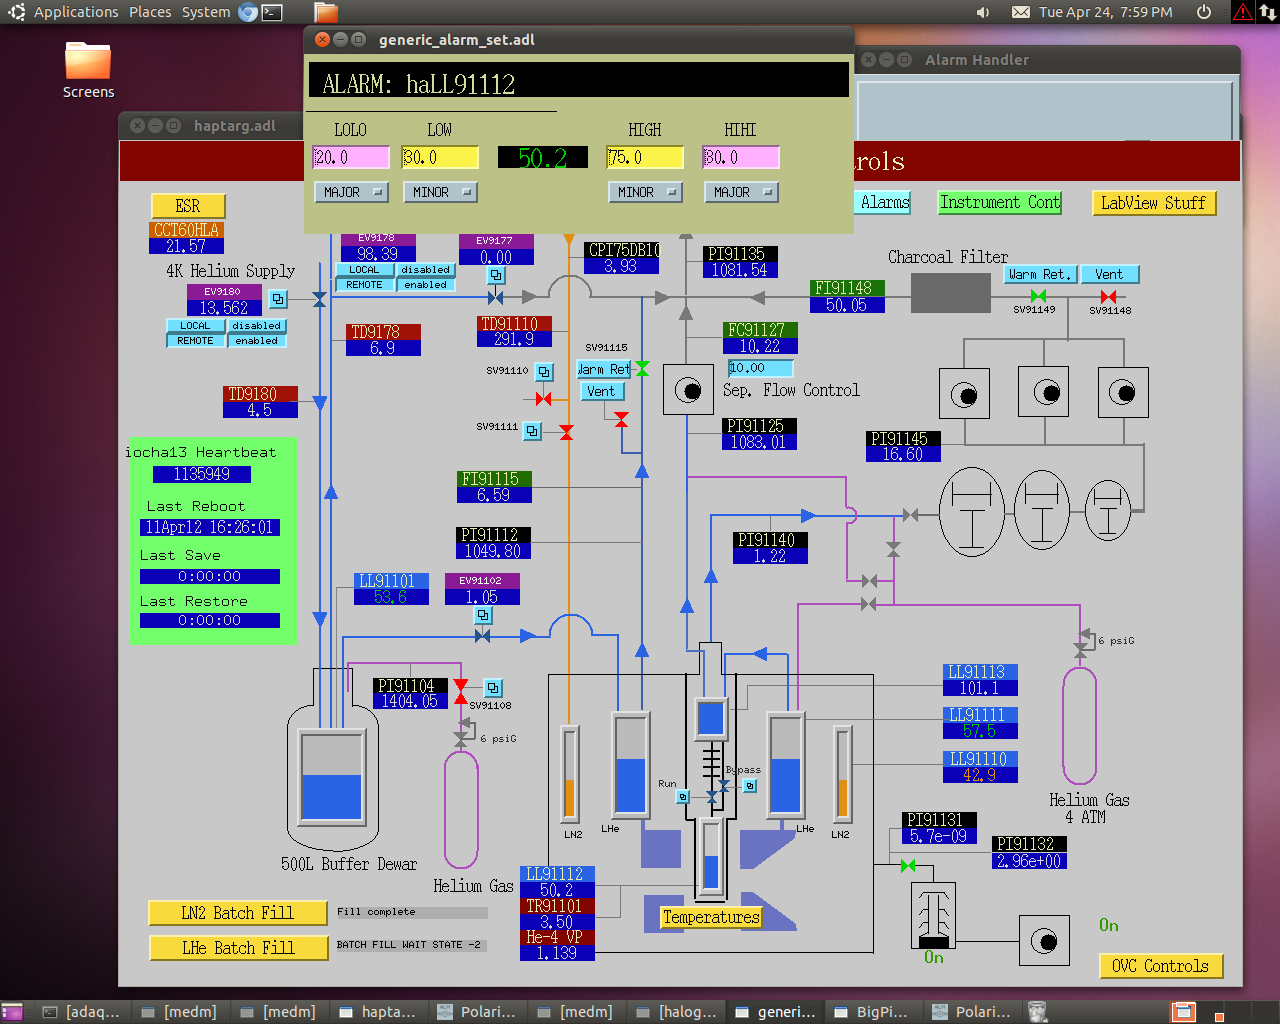
Task: Select enabled for EV9178
Action: (x=426, y=285)
